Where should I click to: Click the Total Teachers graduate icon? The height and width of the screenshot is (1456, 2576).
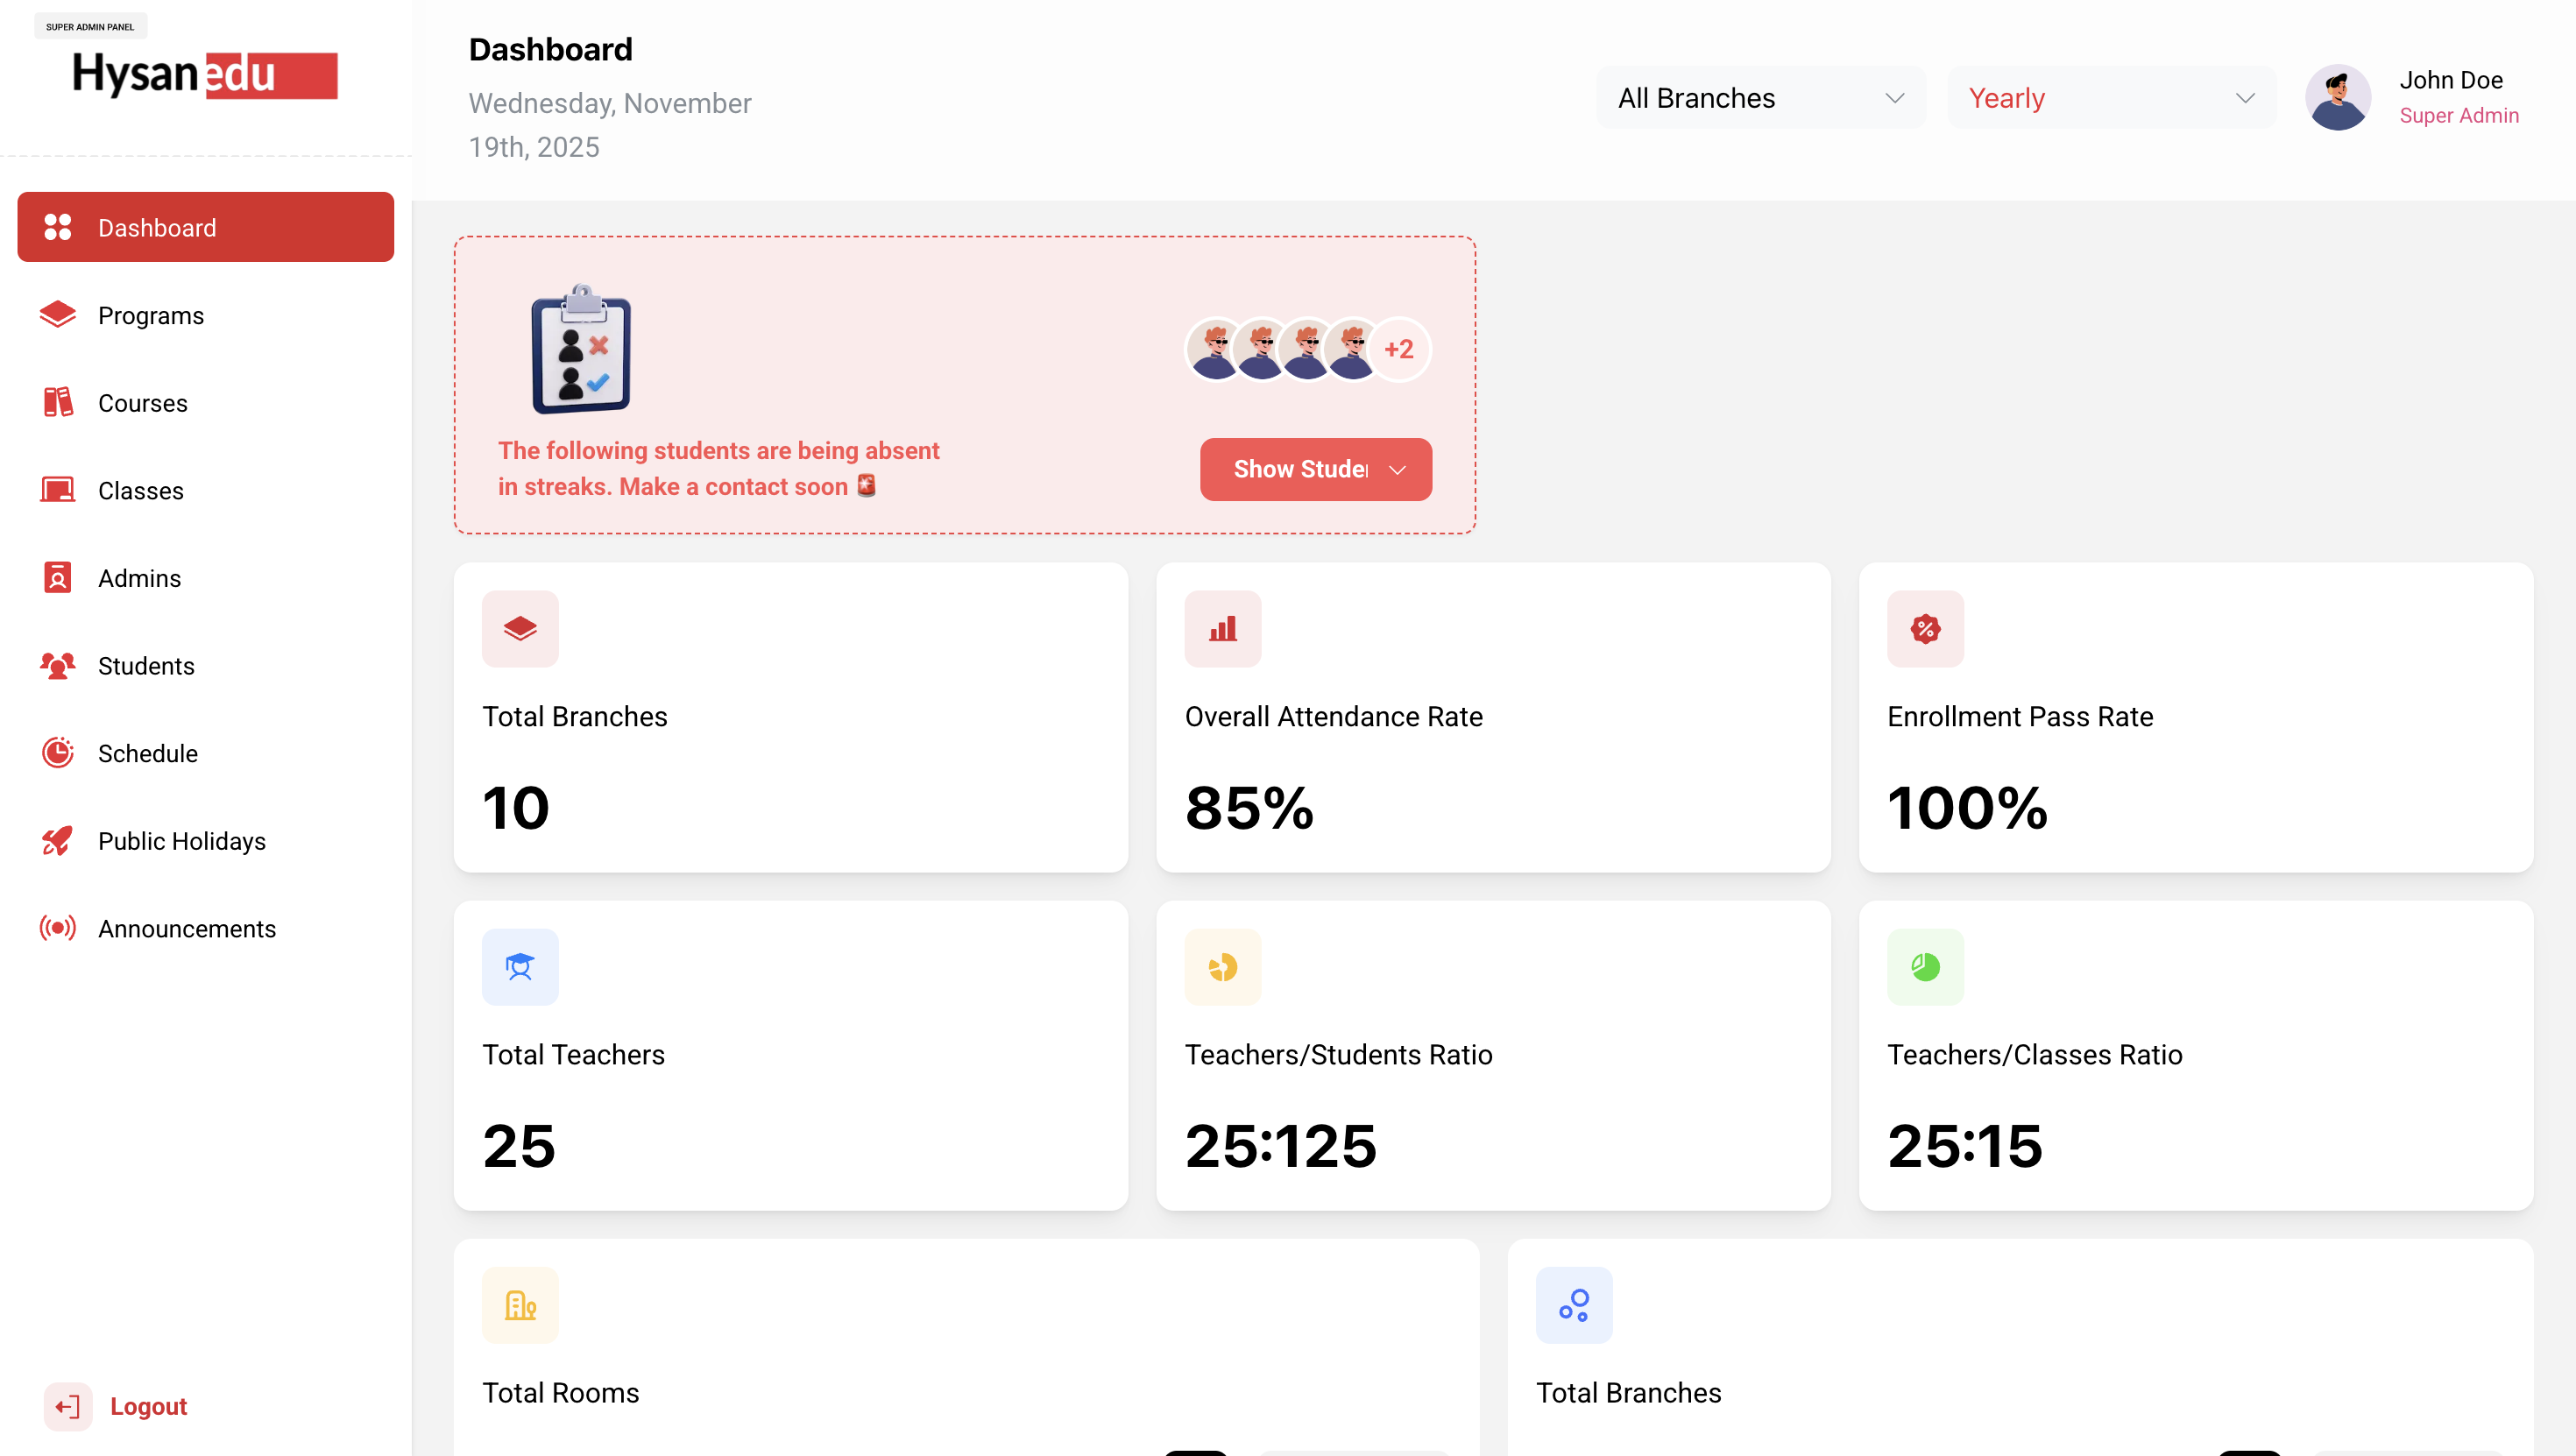coord(520,967)
